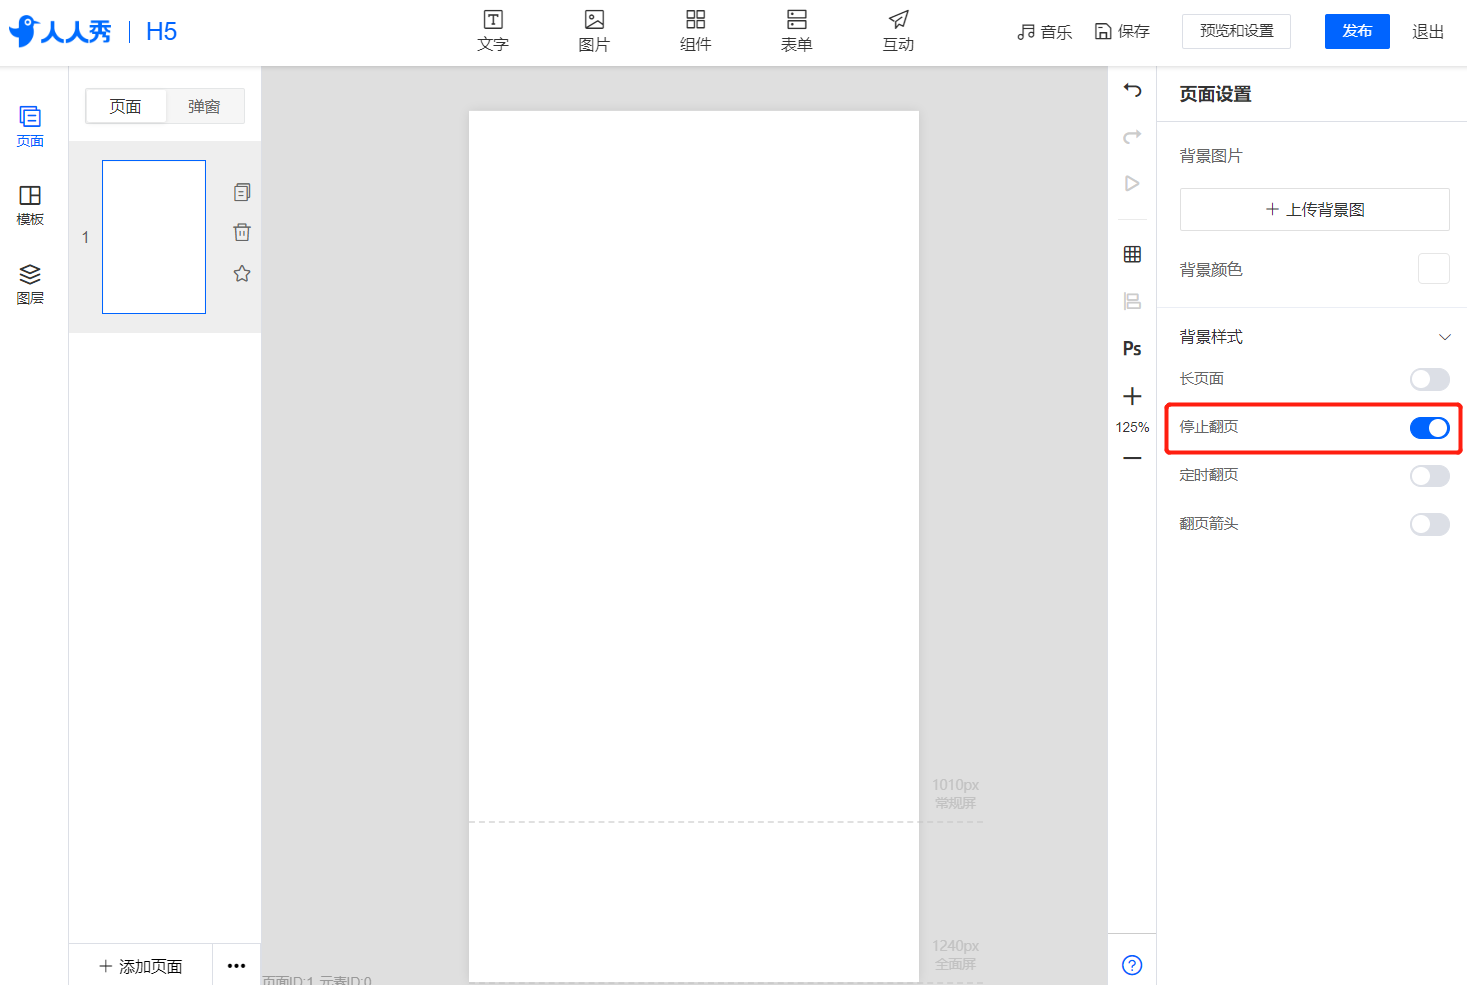Select 页面 in left sidebar
Viewport: 1467px width, 985px height.
click(30, 127)
